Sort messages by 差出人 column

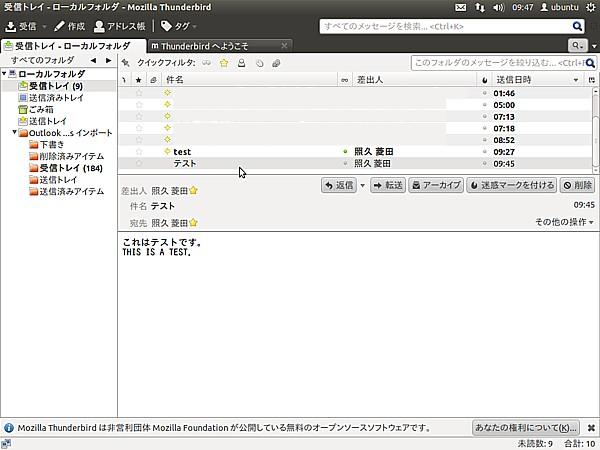(x=415, y=80)
